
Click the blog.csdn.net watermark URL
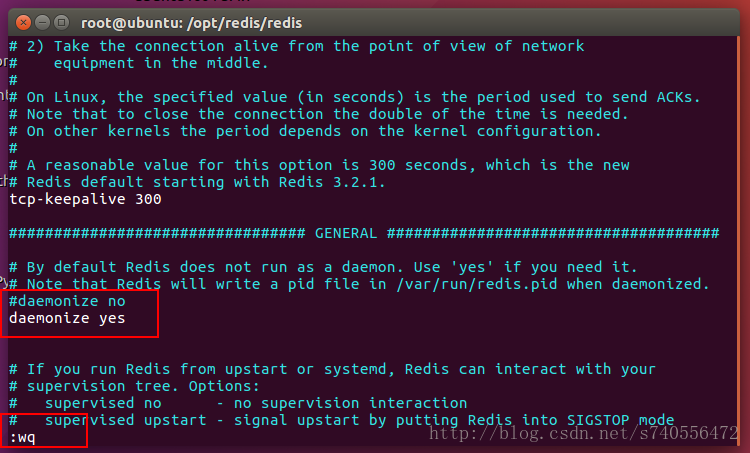tap(584, 433)
